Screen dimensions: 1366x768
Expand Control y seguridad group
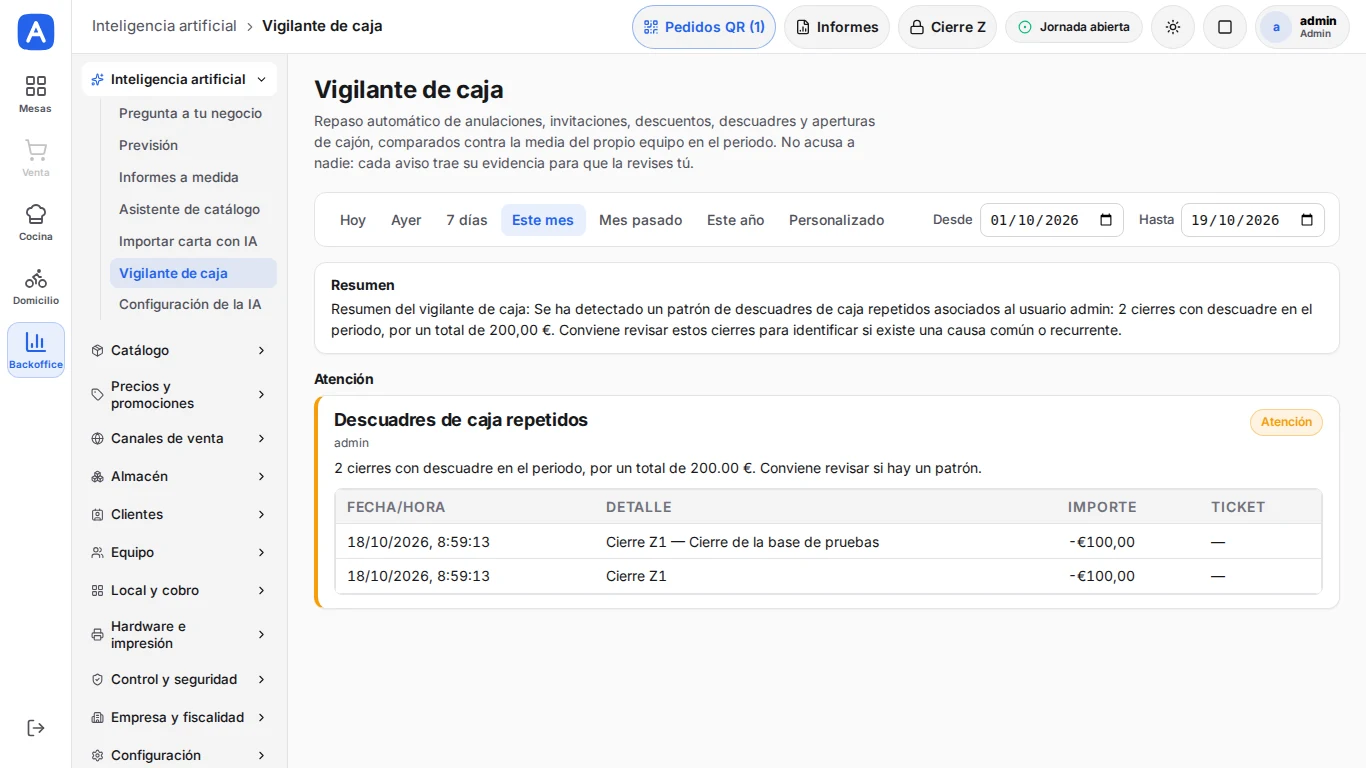tap(179, 679)
